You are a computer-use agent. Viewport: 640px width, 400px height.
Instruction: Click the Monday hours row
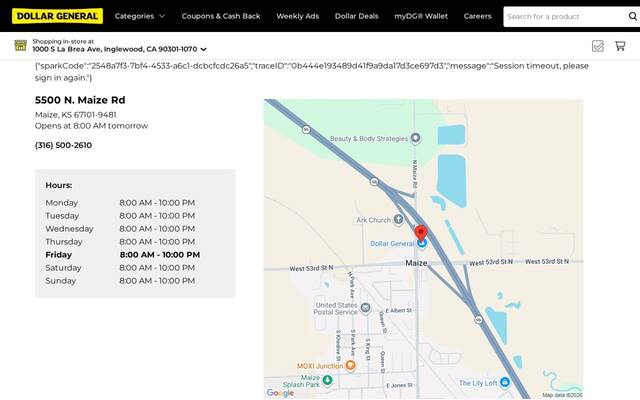pos(120,203)
